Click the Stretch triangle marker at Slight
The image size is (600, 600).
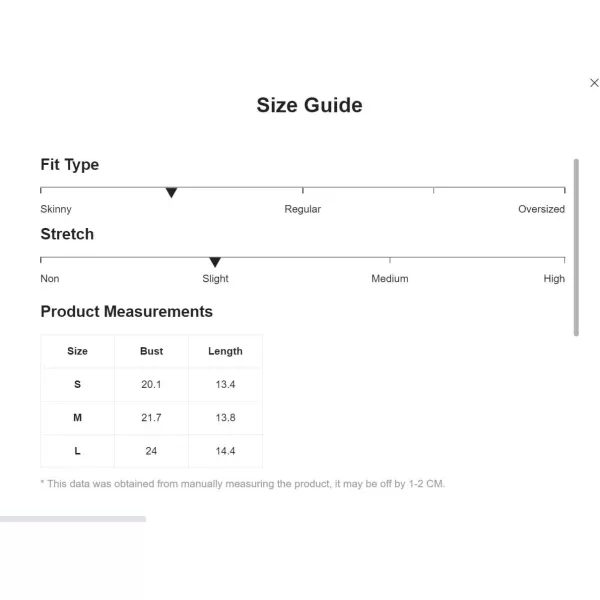[x=215, y=262]
